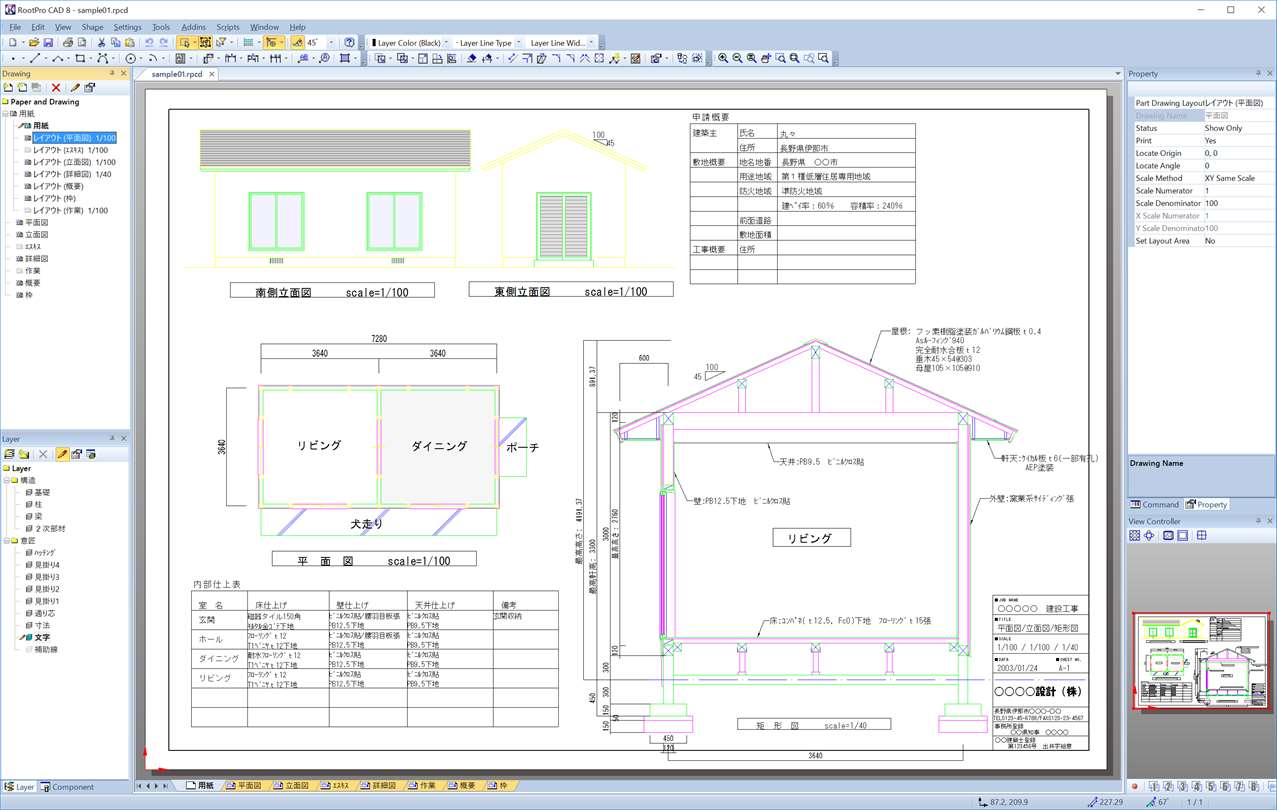Close the sample01.rpcd document tab

click(212, 74)
